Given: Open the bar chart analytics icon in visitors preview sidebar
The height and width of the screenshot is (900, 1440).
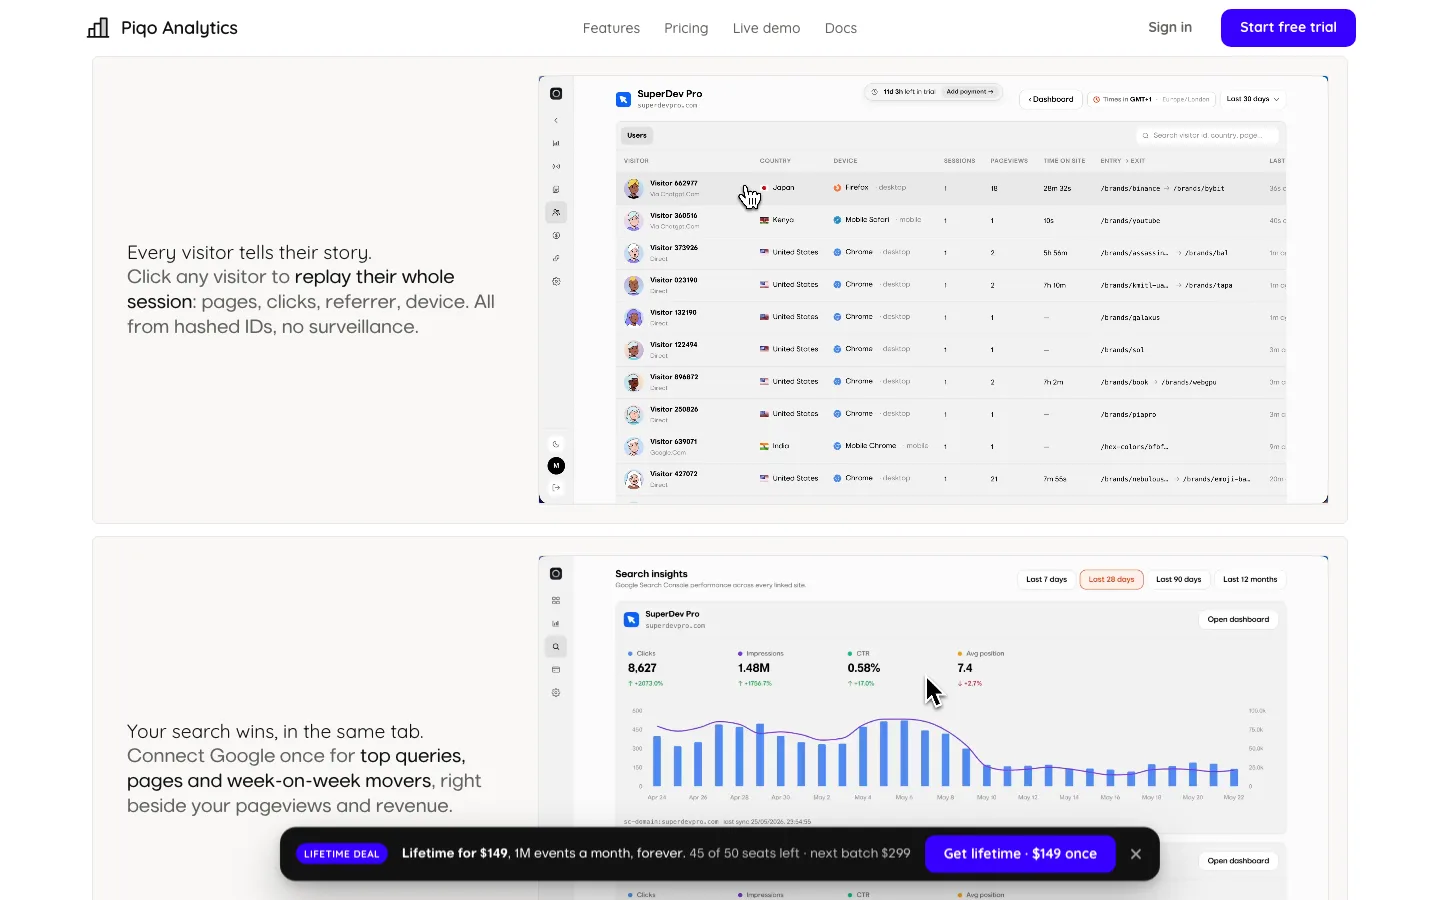Looking at the screenshot, I should click(x=556, y=143).
